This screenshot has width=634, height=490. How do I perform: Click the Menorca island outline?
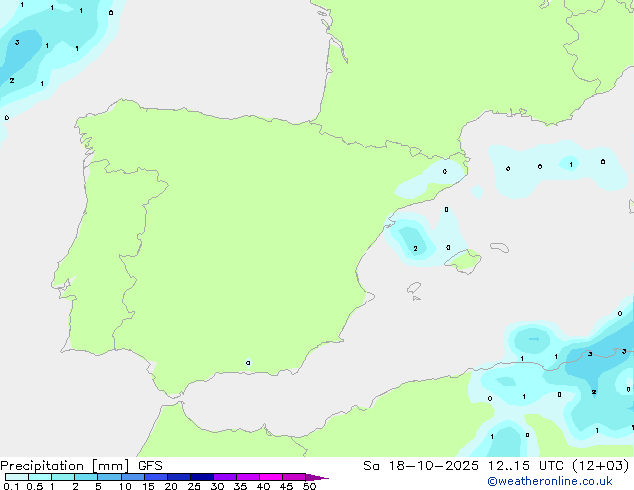[499, 247]
